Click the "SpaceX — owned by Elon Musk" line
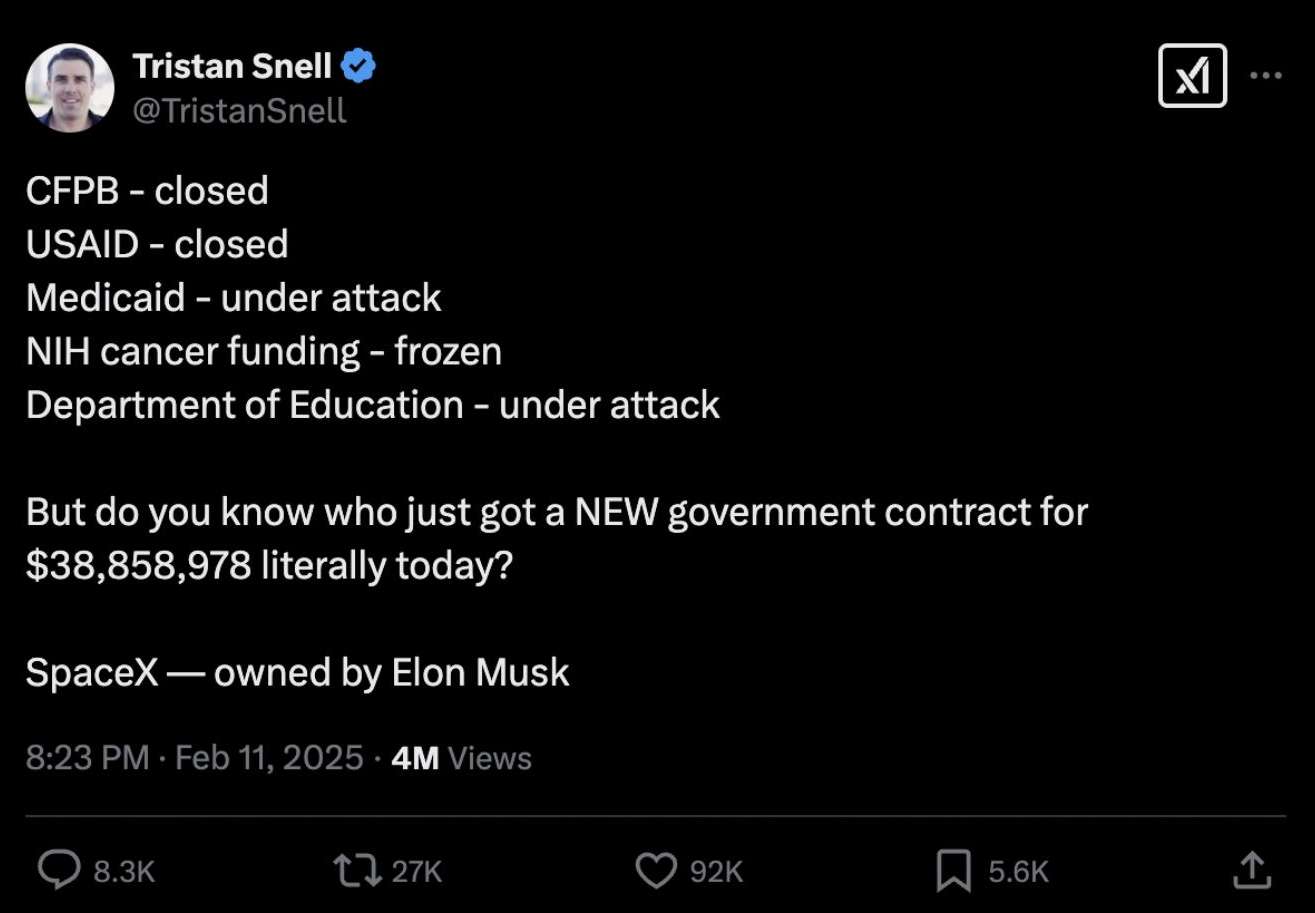 click(x=297, y=672)
